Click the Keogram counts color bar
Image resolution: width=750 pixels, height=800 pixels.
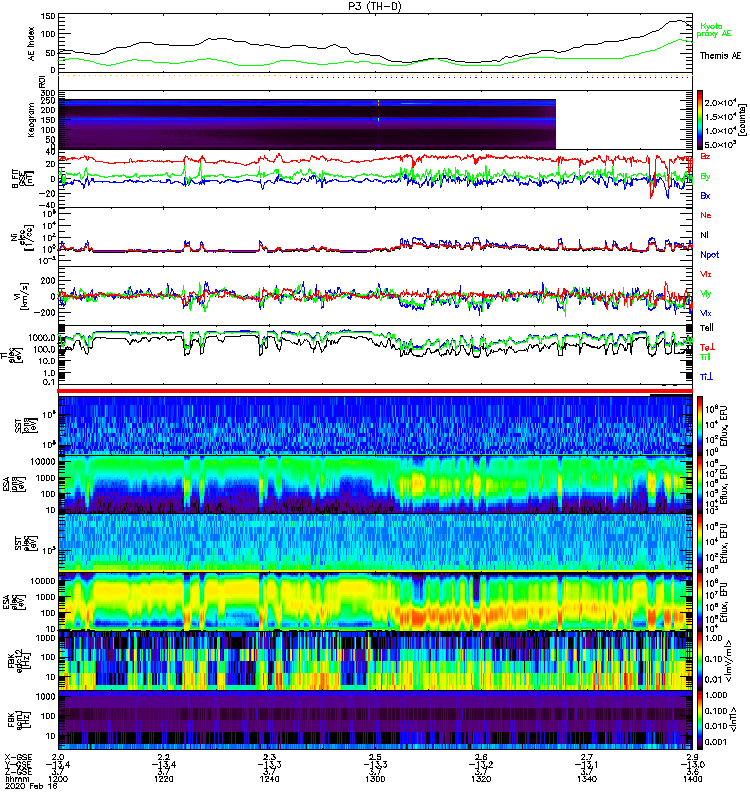pos(700,120)
